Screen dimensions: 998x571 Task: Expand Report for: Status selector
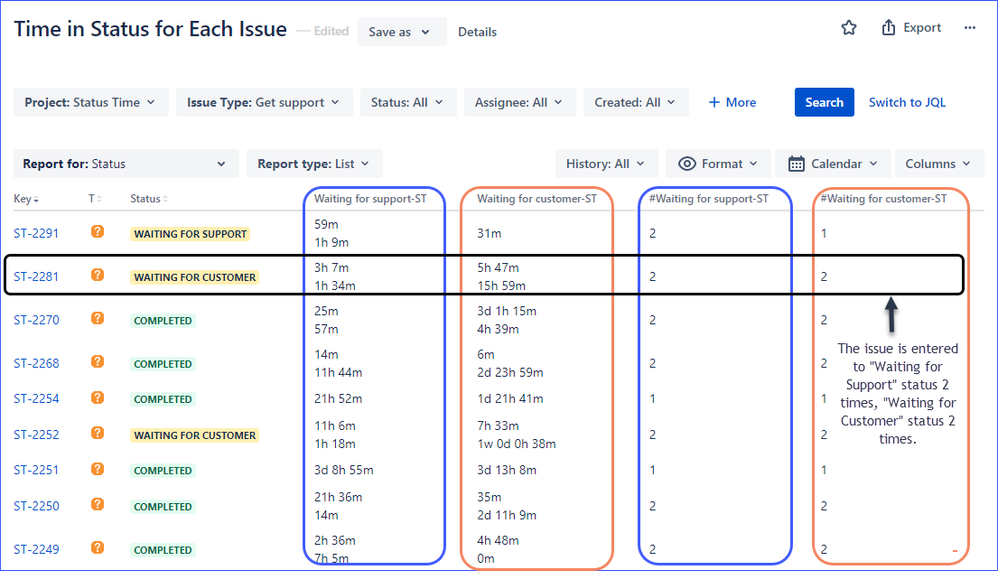tap(126, 164)
